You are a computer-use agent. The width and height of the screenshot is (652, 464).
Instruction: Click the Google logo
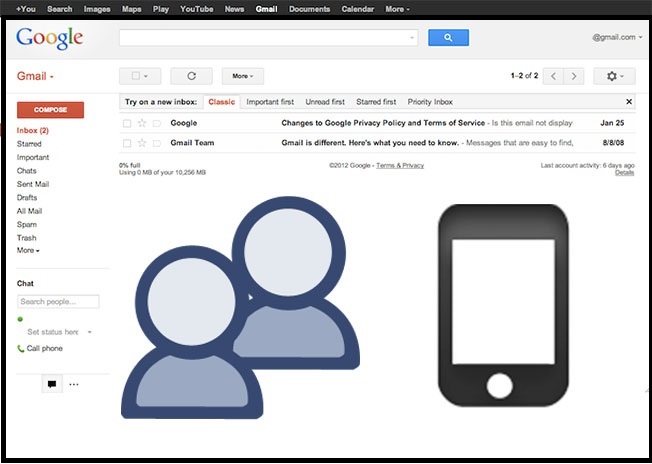tap(49, 38)
